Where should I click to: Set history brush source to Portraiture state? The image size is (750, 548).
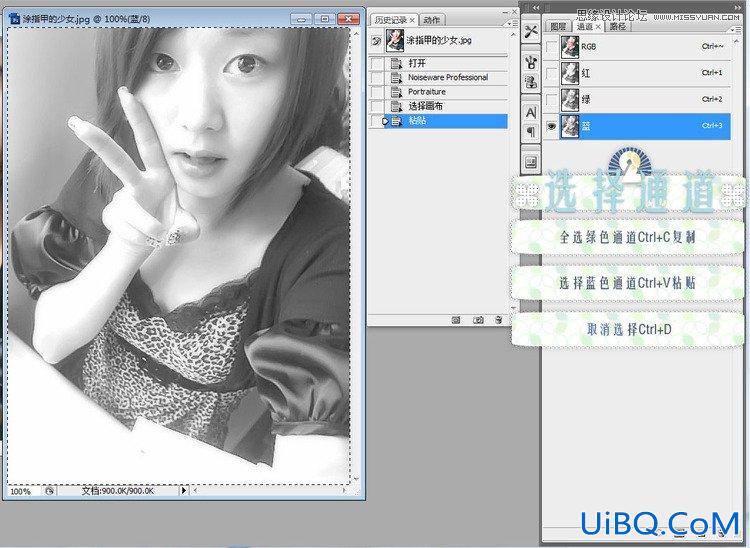point(377,92)
